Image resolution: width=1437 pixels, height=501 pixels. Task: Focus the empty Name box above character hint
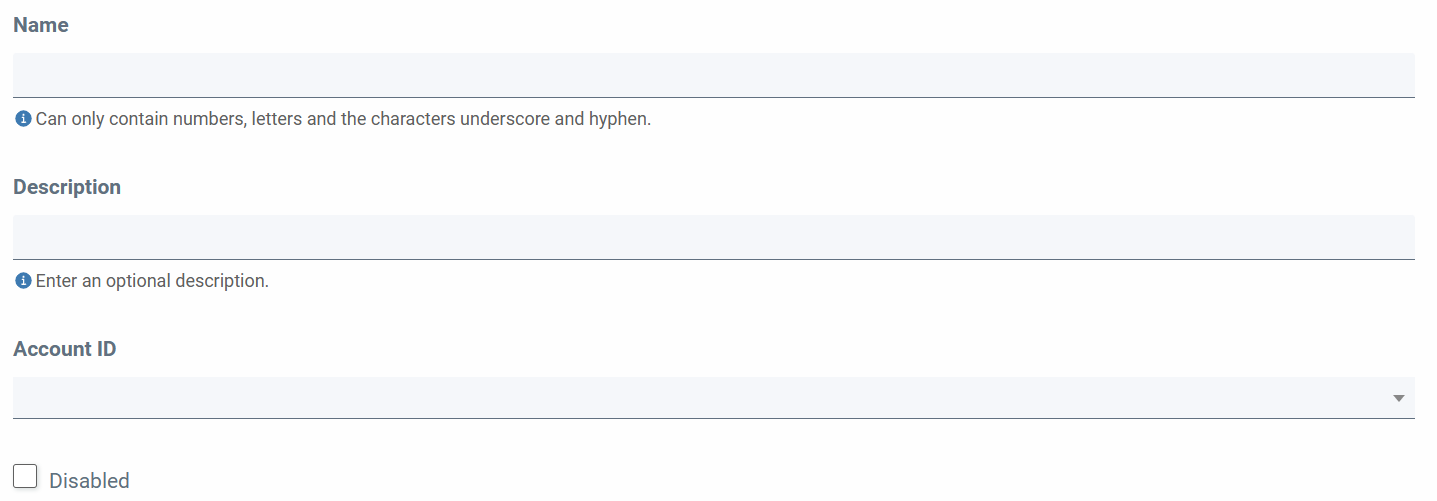tap(714, 75)
